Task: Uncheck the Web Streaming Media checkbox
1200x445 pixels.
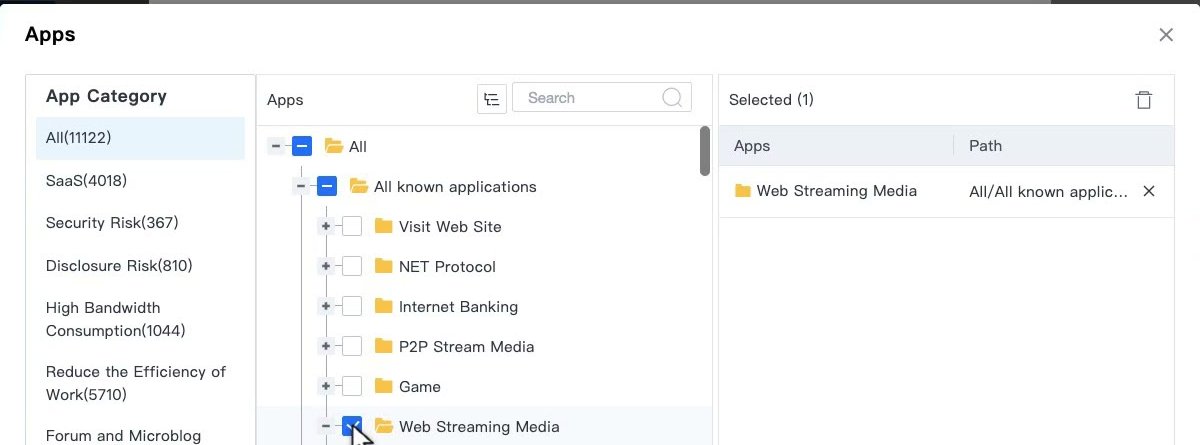Action: [x=352, y=426]
